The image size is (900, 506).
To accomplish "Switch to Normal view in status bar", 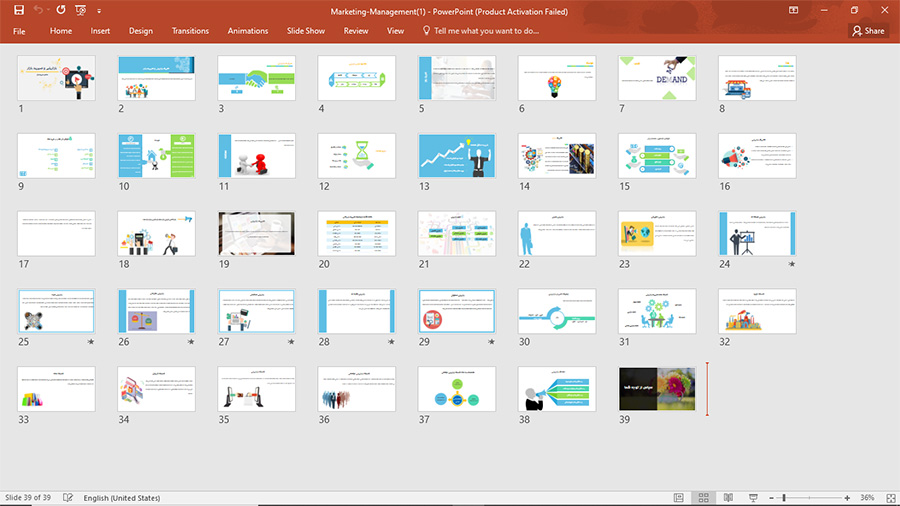I will click(x=679, y=497).
